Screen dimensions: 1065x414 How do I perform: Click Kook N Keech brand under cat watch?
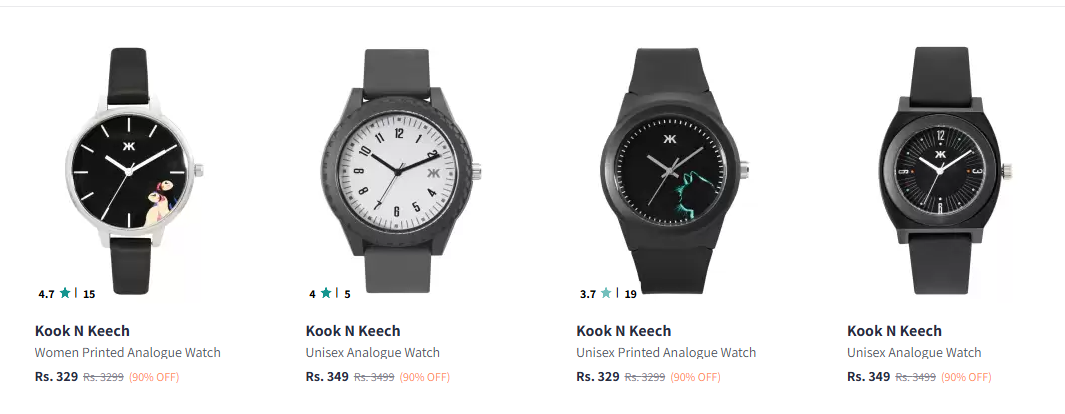pyautogui.click(x=624, y=331)
